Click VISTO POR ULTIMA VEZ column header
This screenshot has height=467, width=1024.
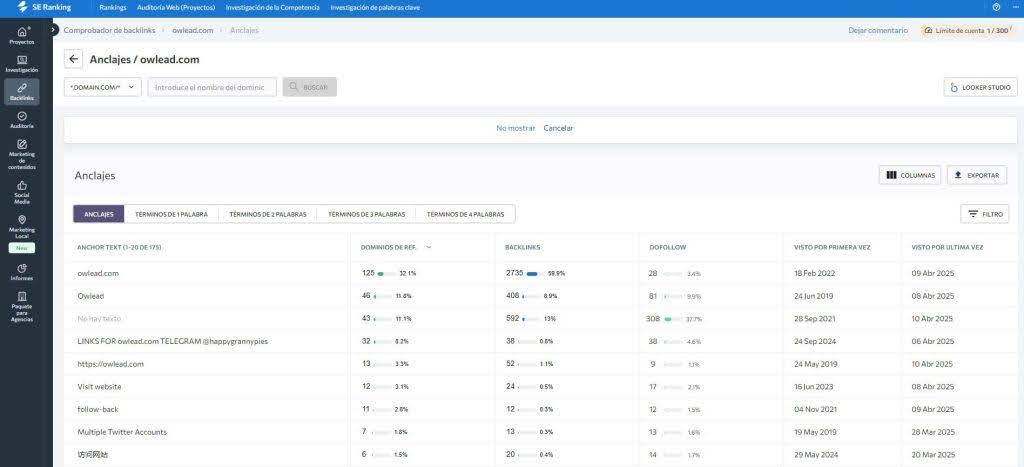(x=948, y=248)
